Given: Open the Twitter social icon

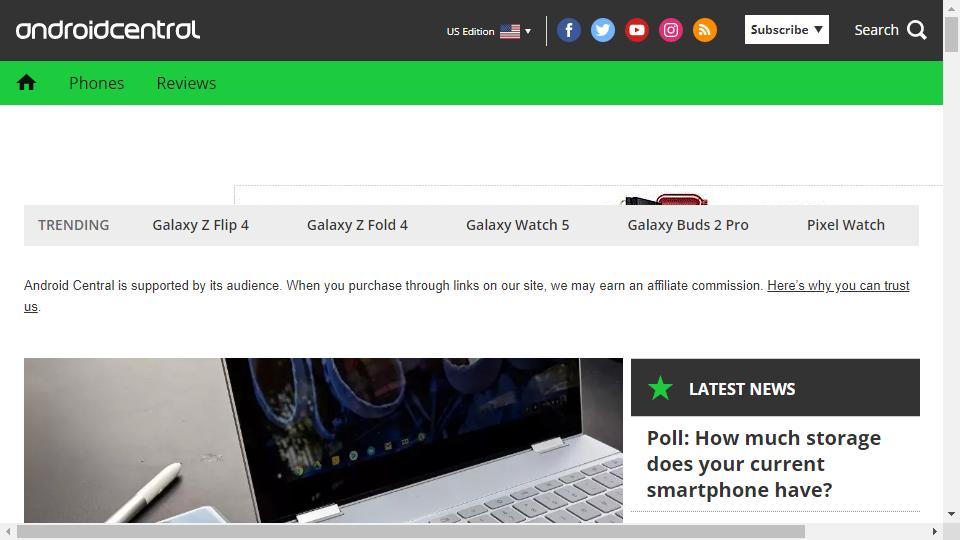Looking at the screenshot, I should pos(603,30).
